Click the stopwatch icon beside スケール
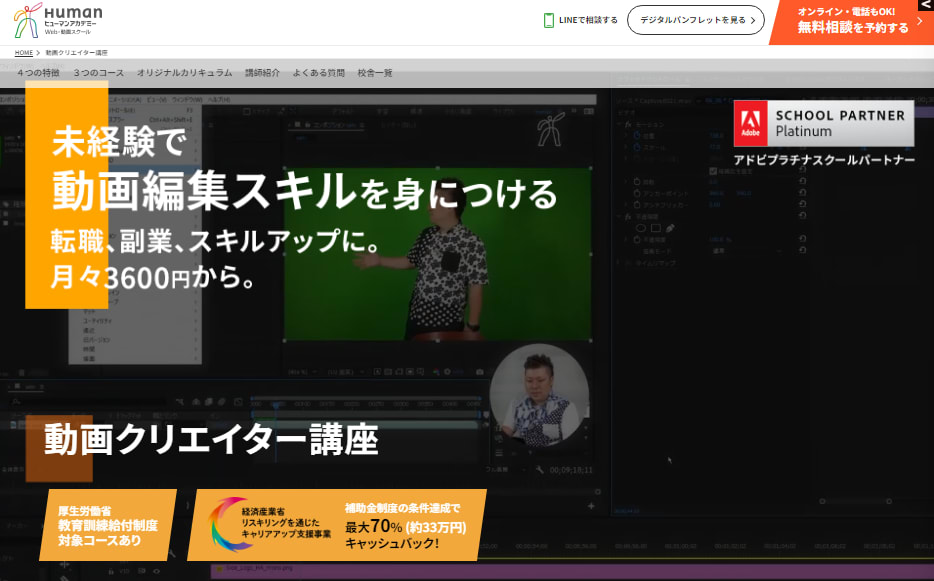The width and height of the screenshot is (934, 581). (636, 148)
